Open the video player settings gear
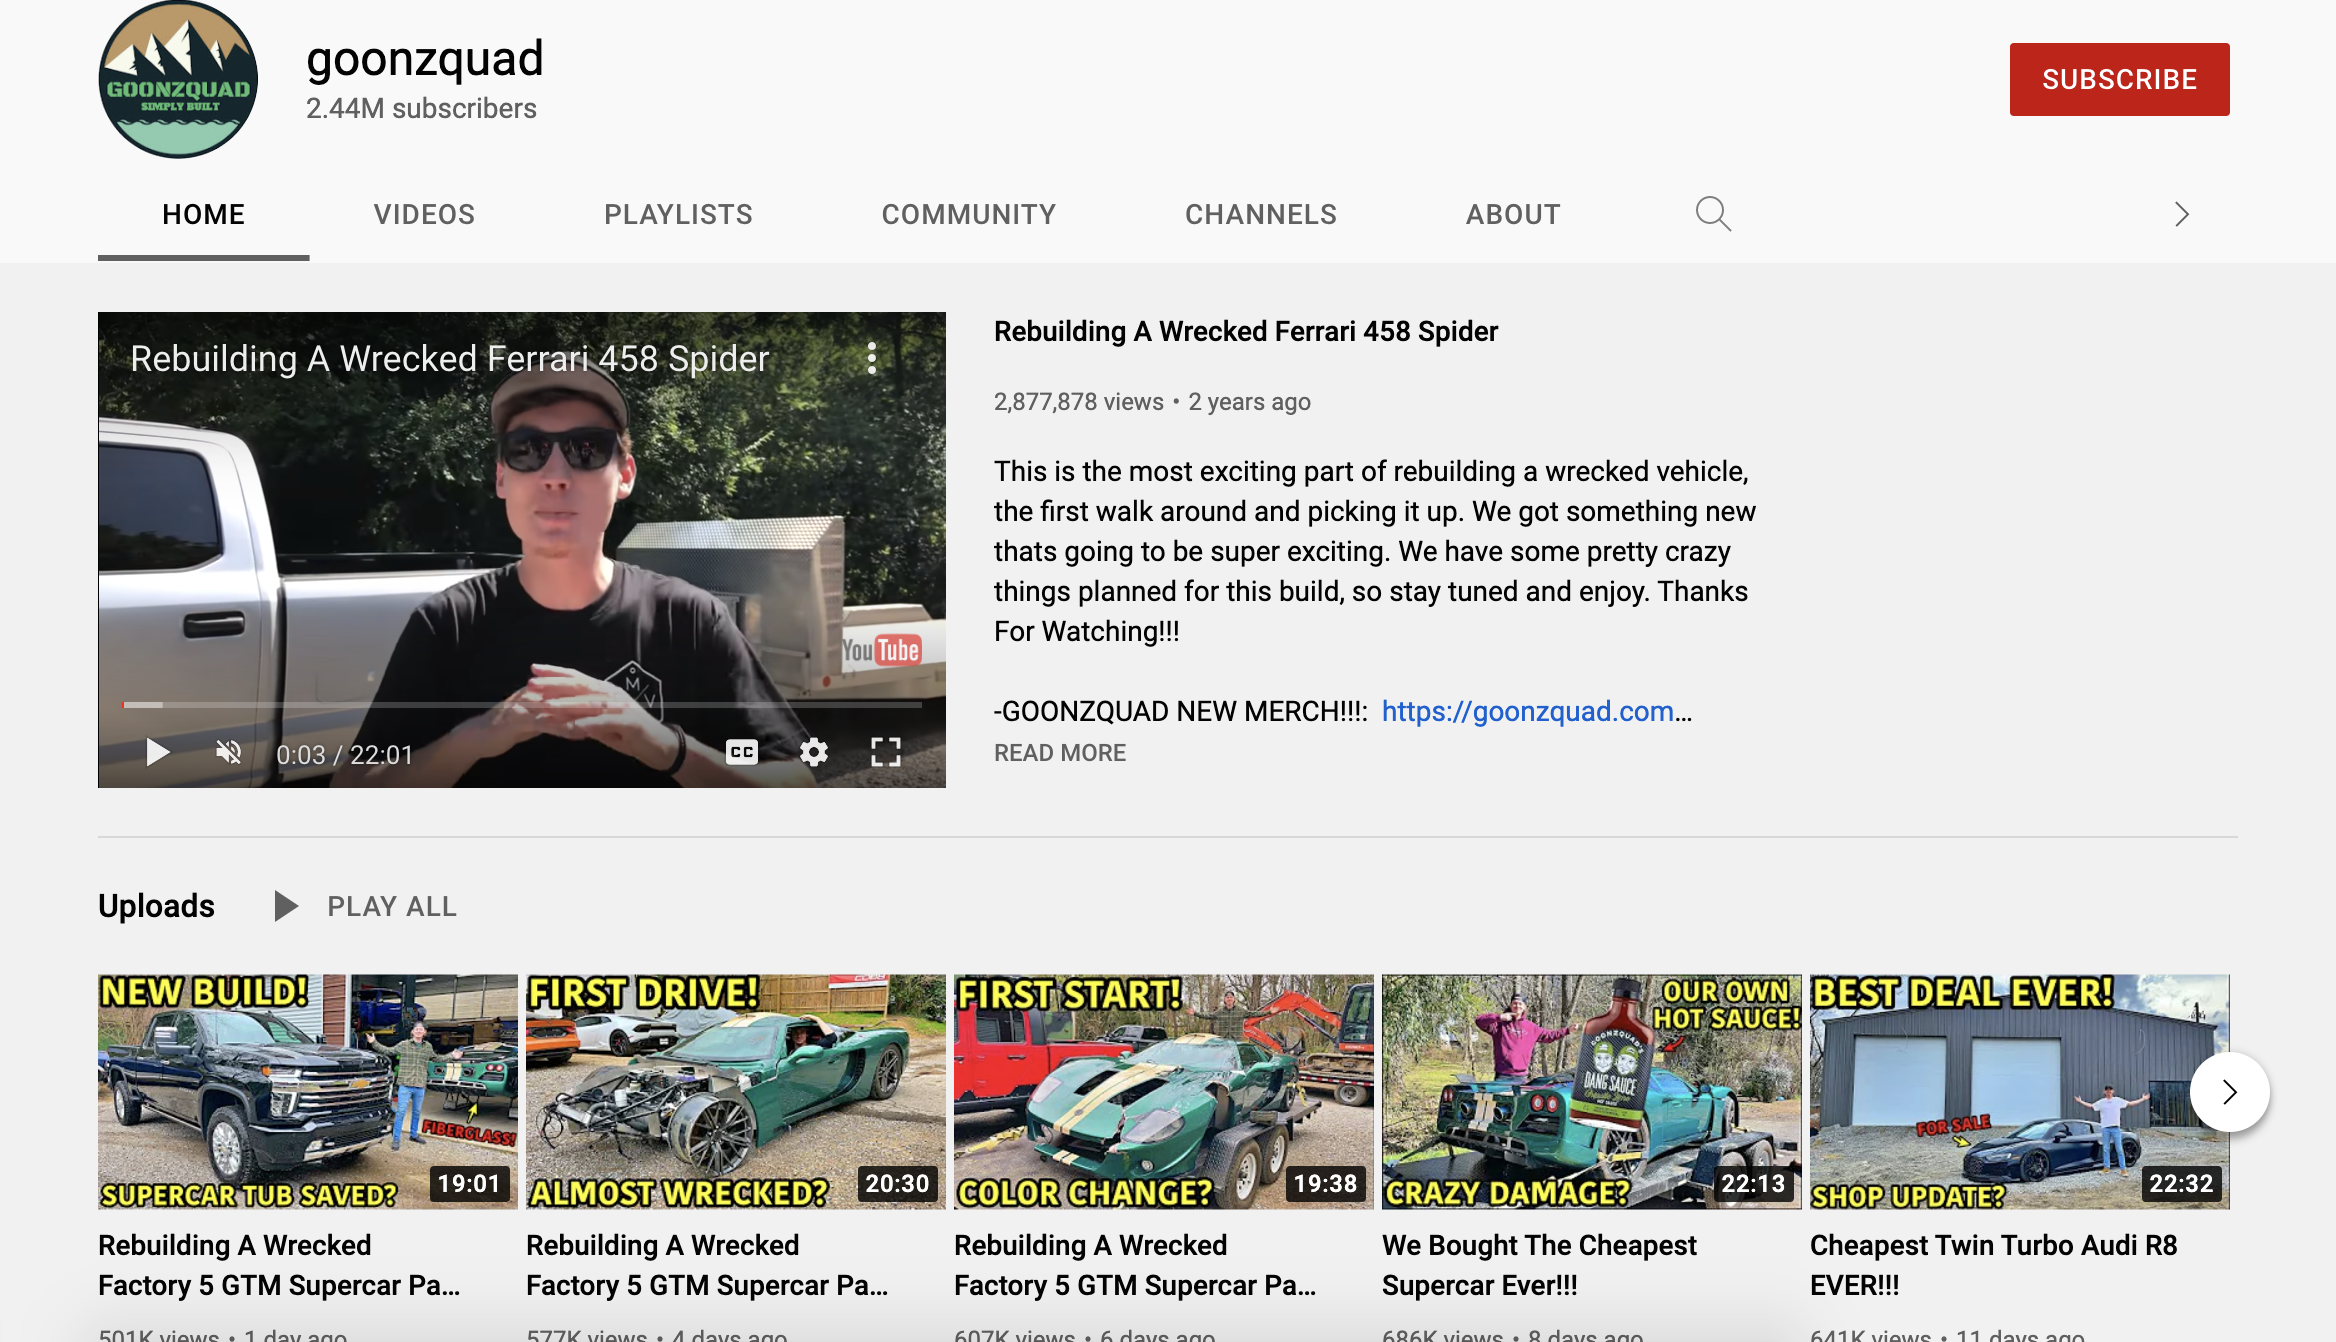 pos(814,752)
